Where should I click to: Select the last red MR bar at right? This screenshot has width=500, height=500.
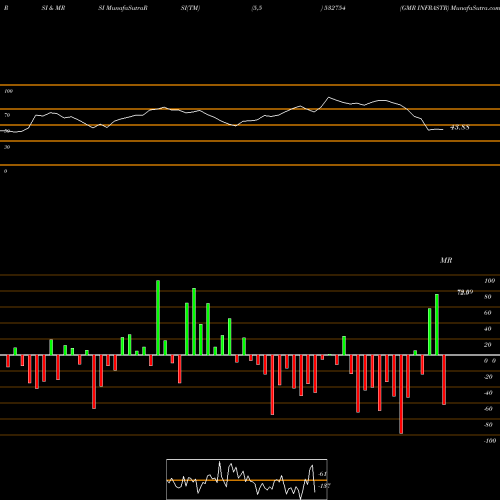(444, 380)
